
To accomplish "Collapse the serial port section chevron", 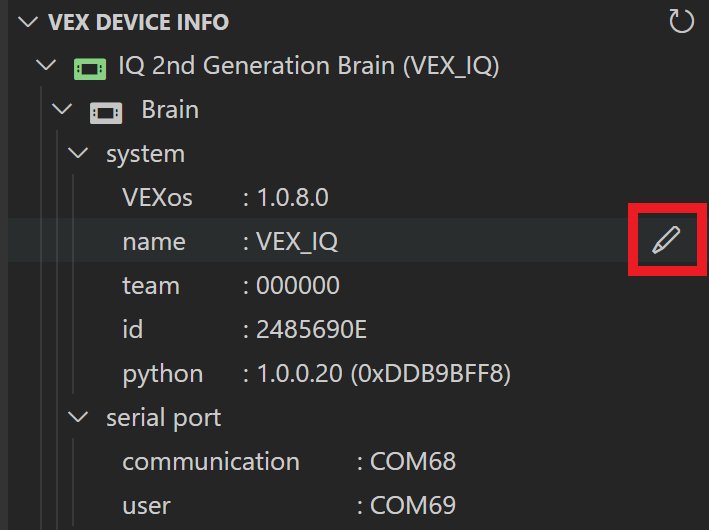I will tap(79, 417).
